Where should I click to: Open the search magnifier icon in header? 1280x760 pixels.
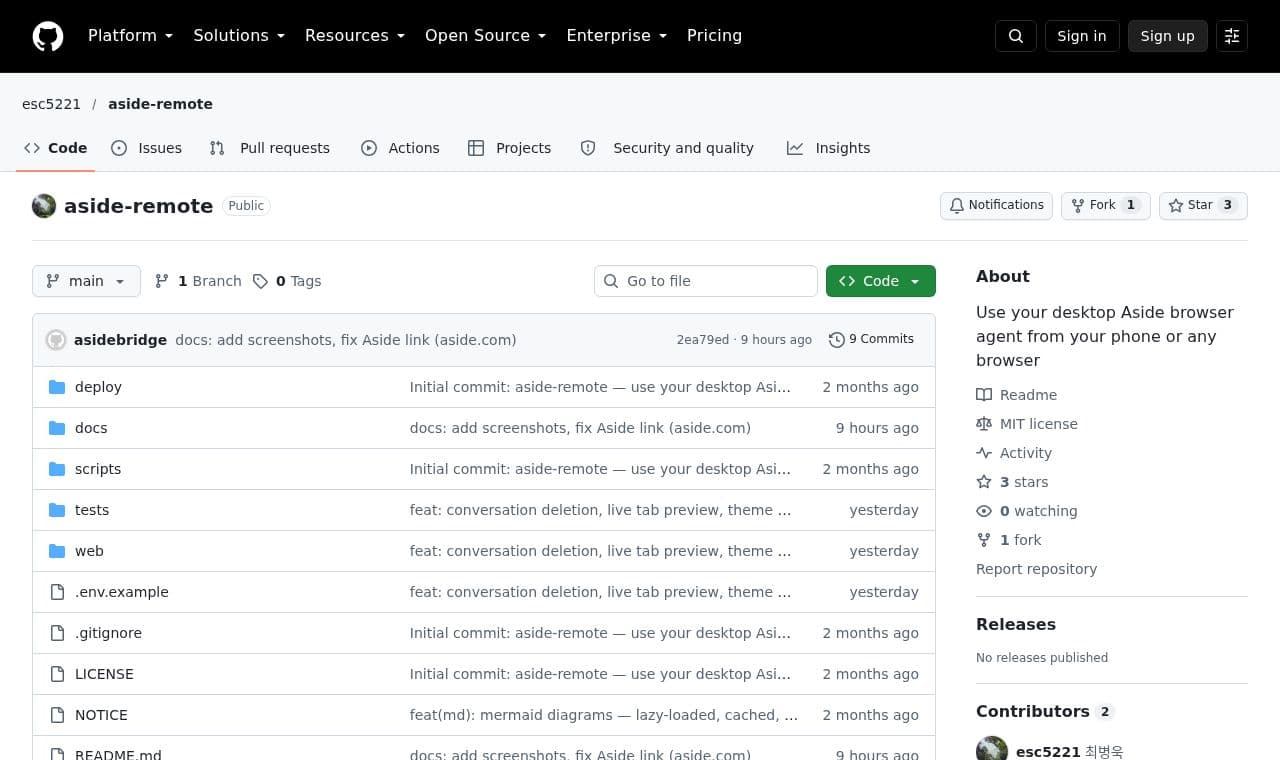1016,36
